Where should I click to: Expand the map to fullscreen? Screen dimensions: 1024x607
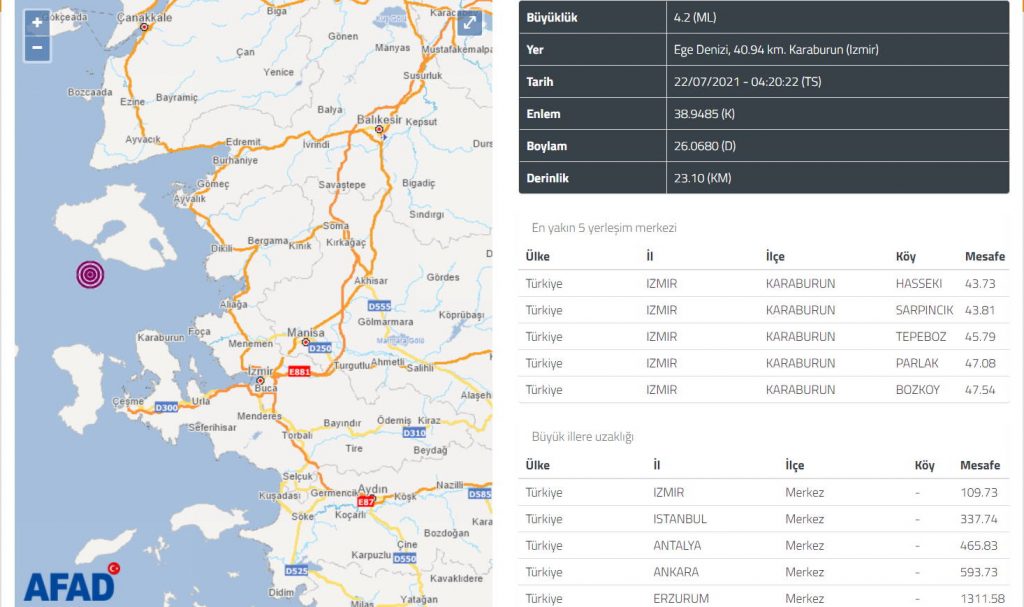(x=469, y=24)
